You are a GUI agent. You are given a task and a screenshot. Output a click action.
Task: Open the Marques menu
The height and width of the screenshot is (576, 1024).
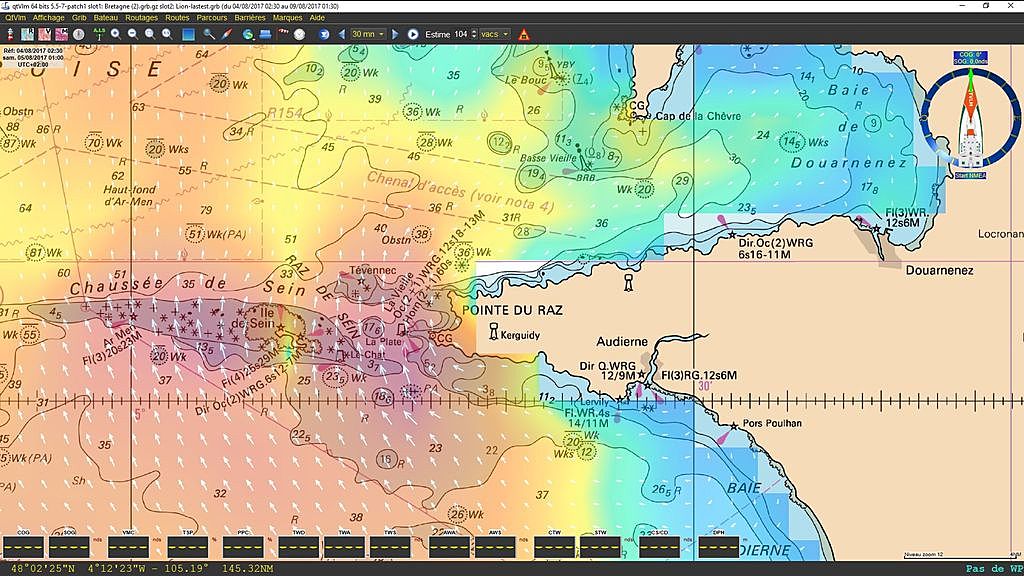coord(287,18)
